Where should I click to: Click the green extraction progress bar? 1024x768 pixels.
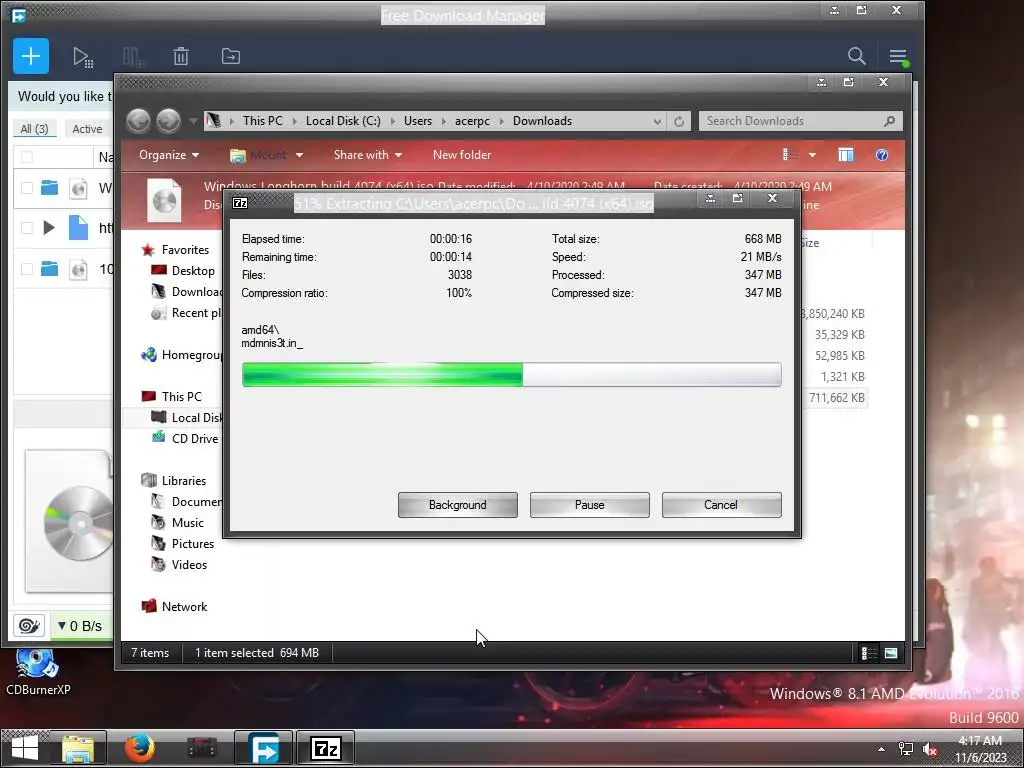[382, 375]
